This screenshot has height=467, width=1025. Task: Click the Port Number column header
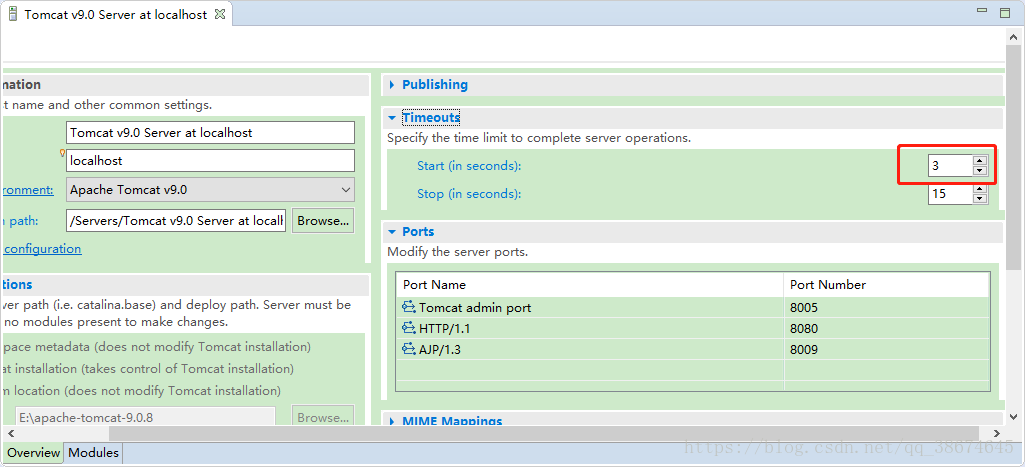point(886,285)
